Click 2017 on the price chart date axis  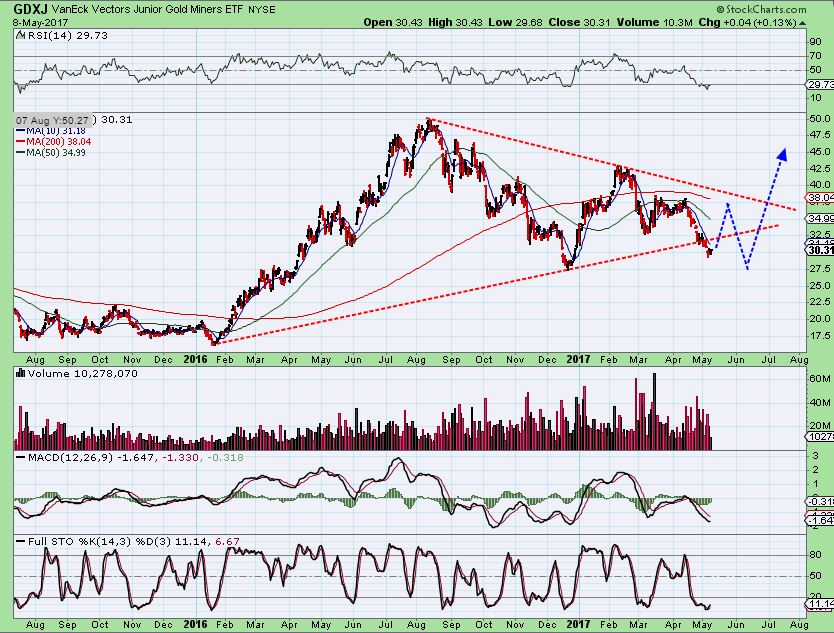click(x=578, y=359)
